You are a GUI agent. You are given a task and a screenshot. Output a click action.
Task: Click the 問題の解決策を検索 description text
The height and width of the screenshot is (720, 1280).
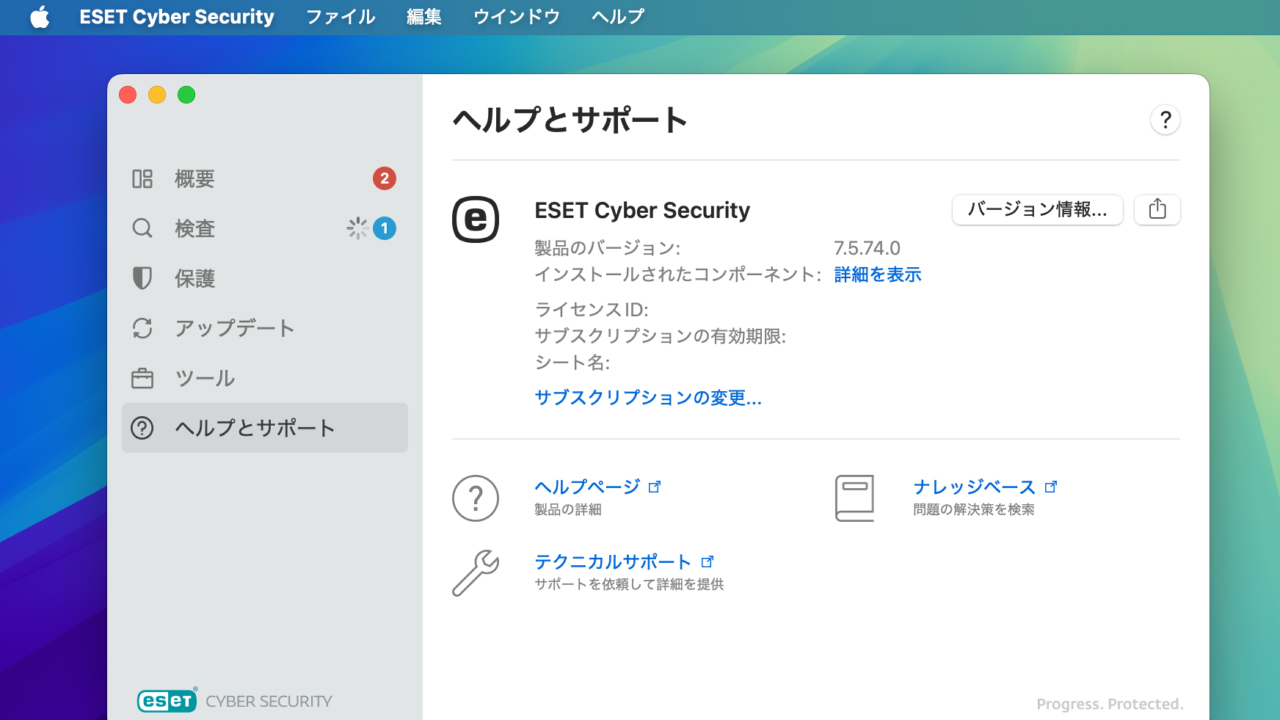point(974,510)
